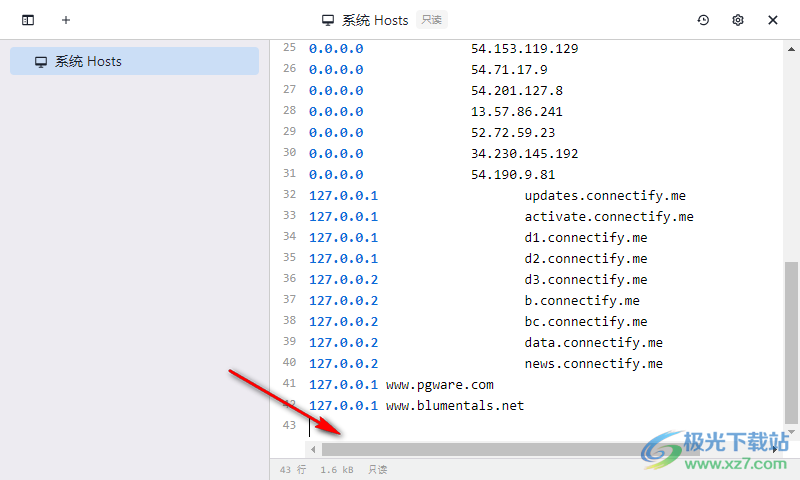Click d3.connectify.me on line 36
The image size is (800, 480).
[x=586, y=280]
